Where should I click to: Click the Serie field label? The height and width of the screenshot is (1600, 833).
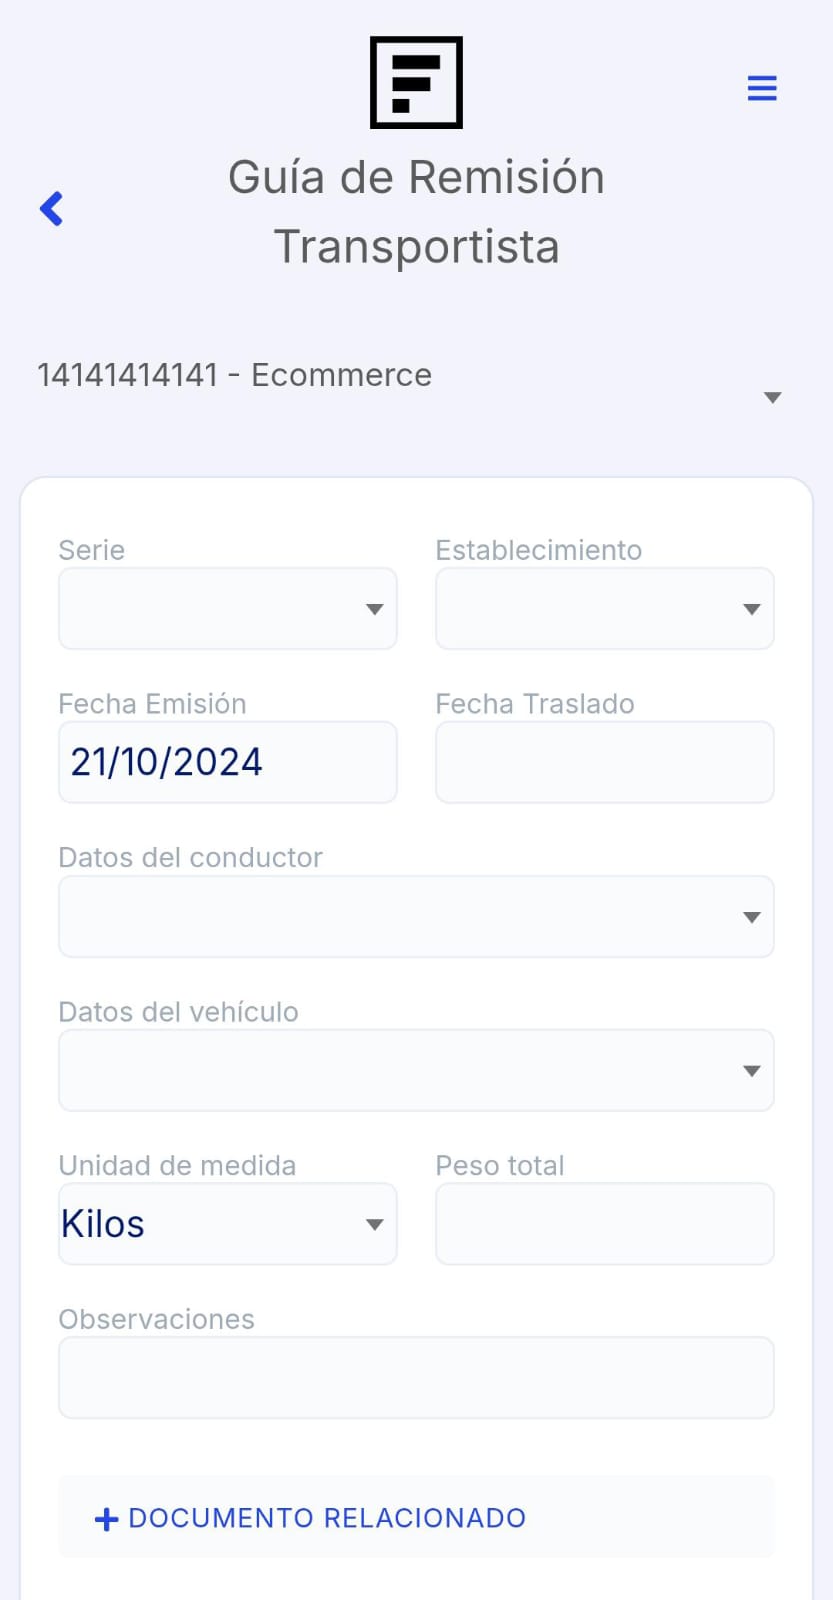point(92,550)
